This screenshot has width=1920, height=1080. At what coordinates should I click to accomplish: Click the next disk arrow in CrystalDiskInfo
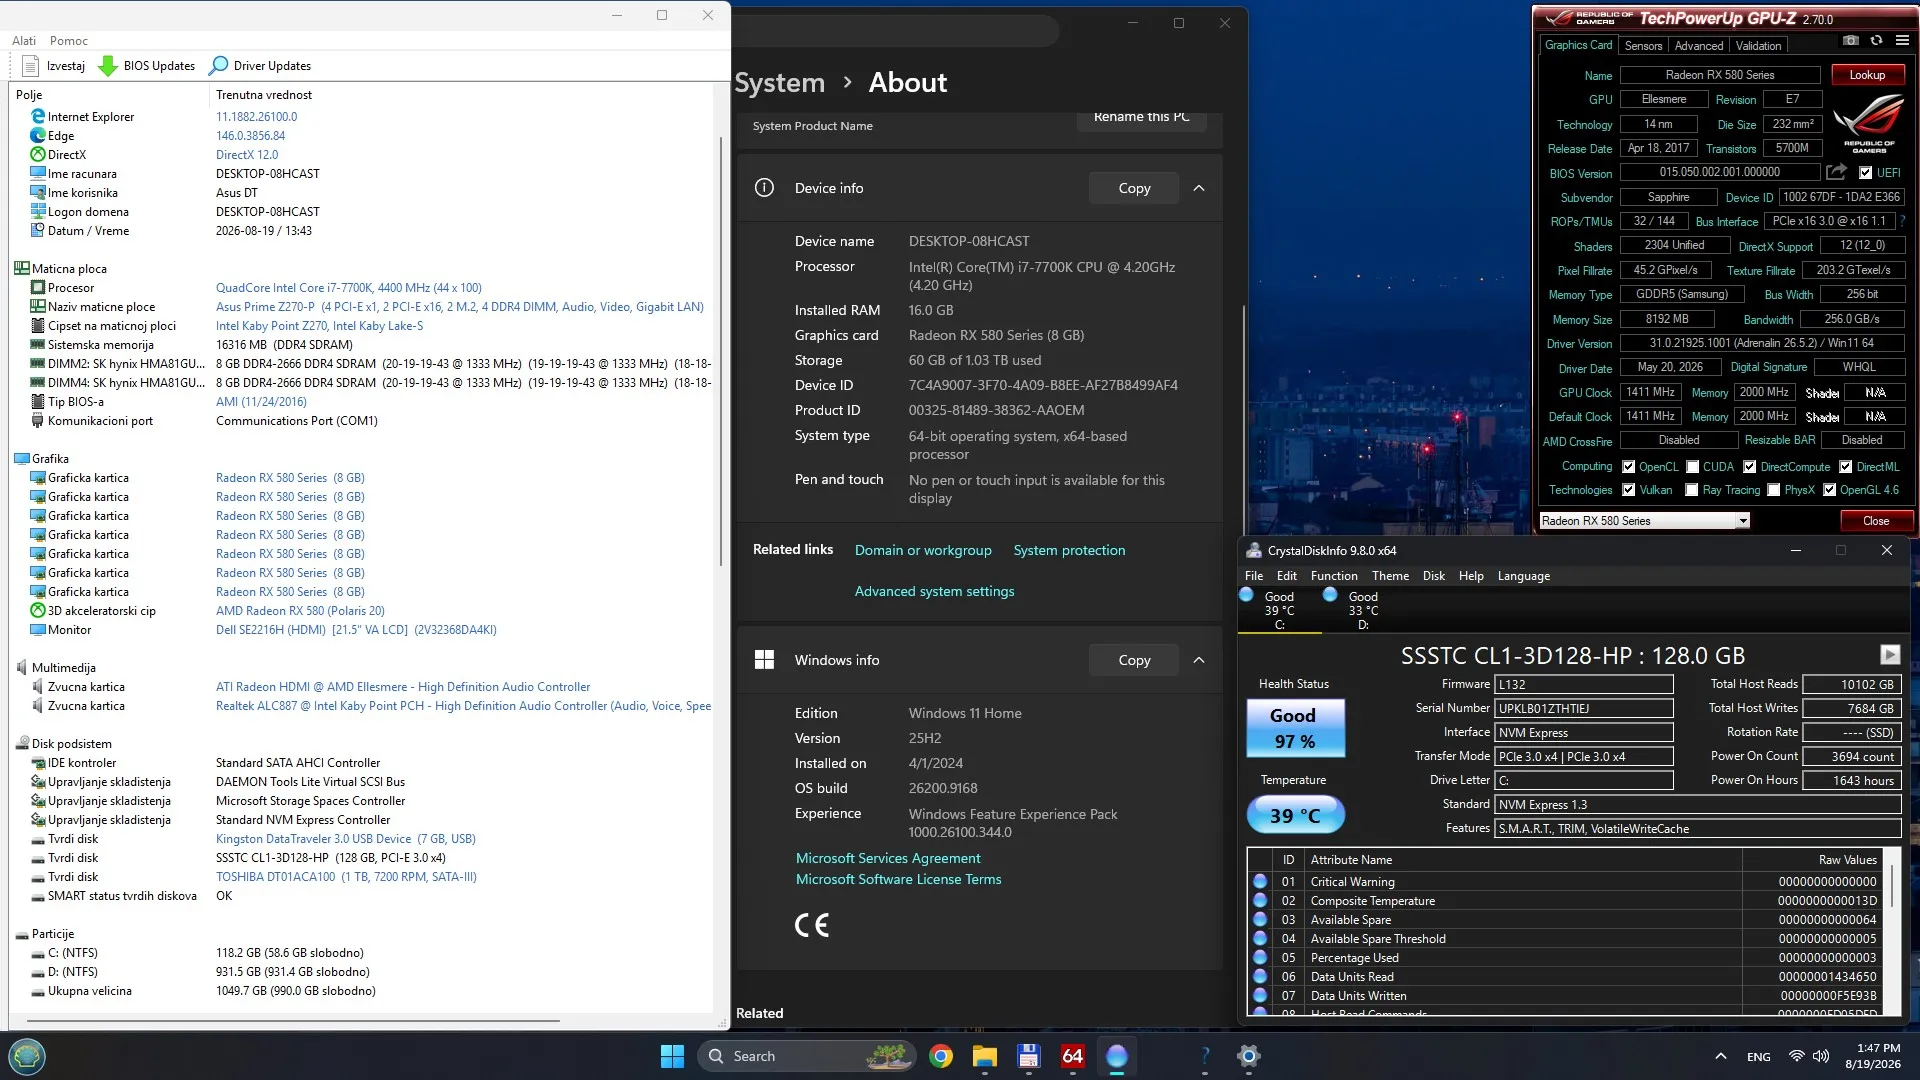click(x=1889, y=654)
